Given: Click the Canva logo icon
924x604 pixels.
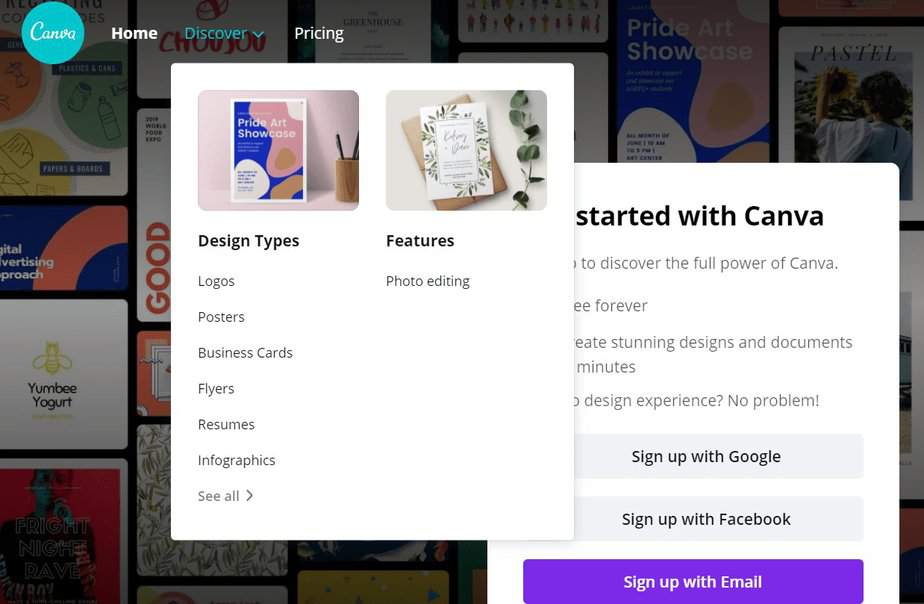Looking at the screenshot, I should pos(53,32).
